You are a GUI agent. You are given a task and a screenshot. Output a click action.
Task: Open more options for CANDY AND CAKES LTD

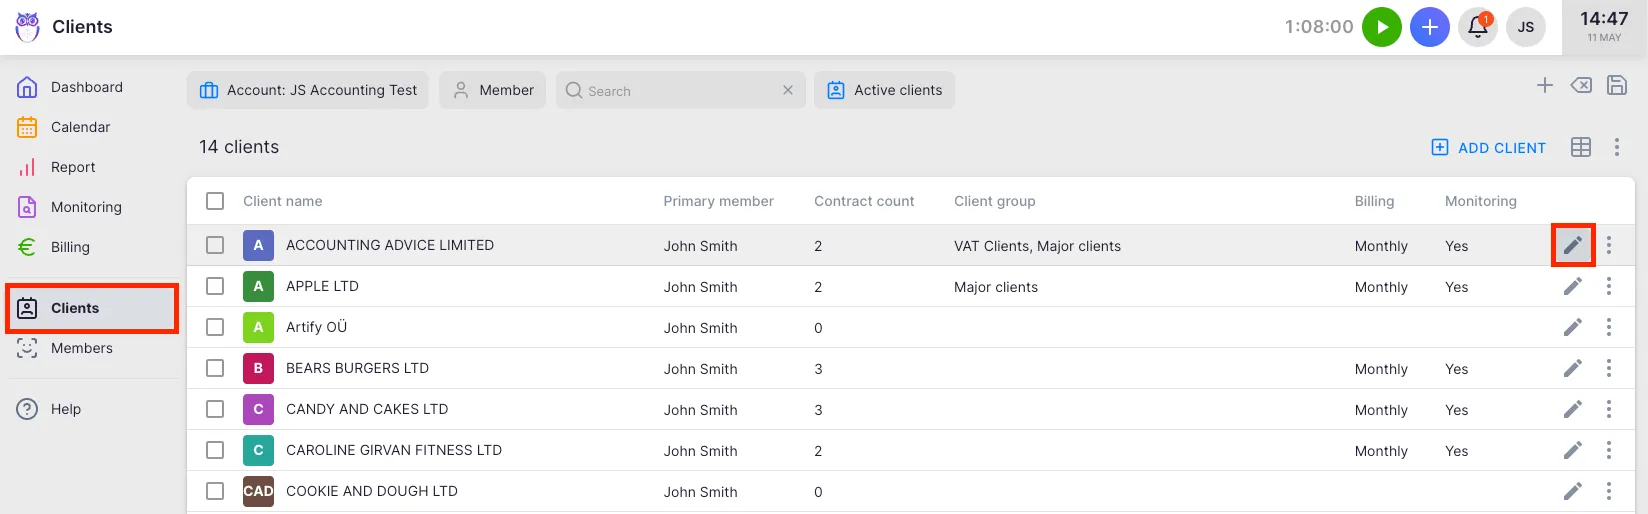click(1608, 409)
